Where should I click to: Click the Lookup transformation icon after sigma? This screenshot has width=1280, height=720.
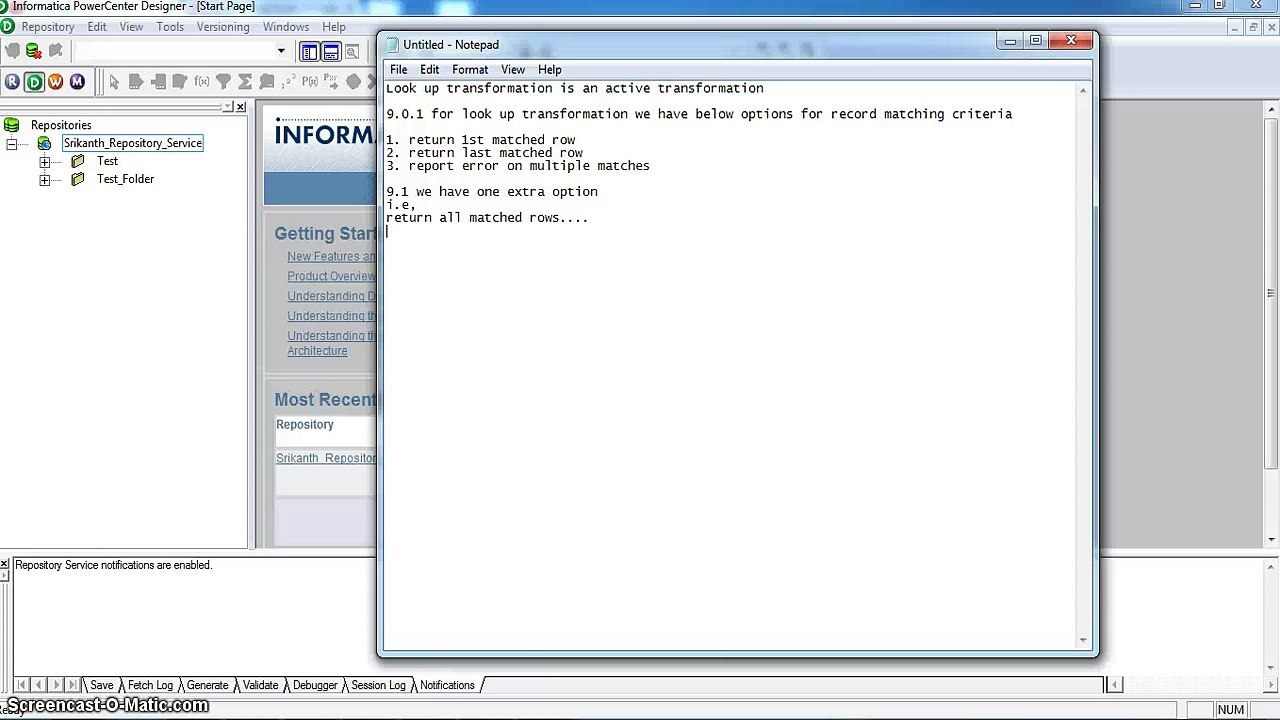[x=267, y=82]
